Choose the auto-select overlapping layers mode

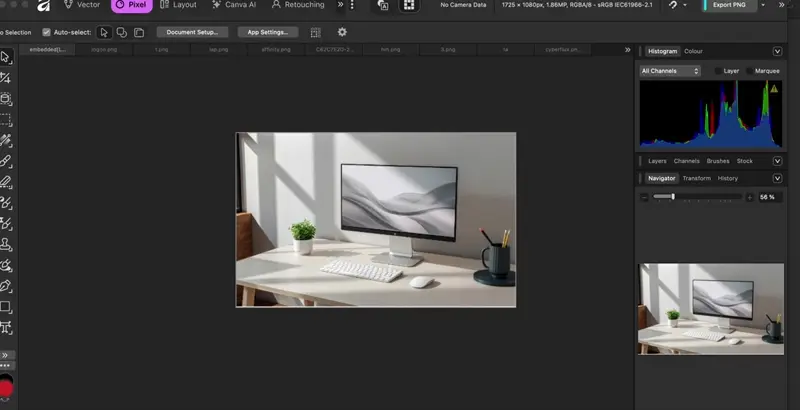121,32
